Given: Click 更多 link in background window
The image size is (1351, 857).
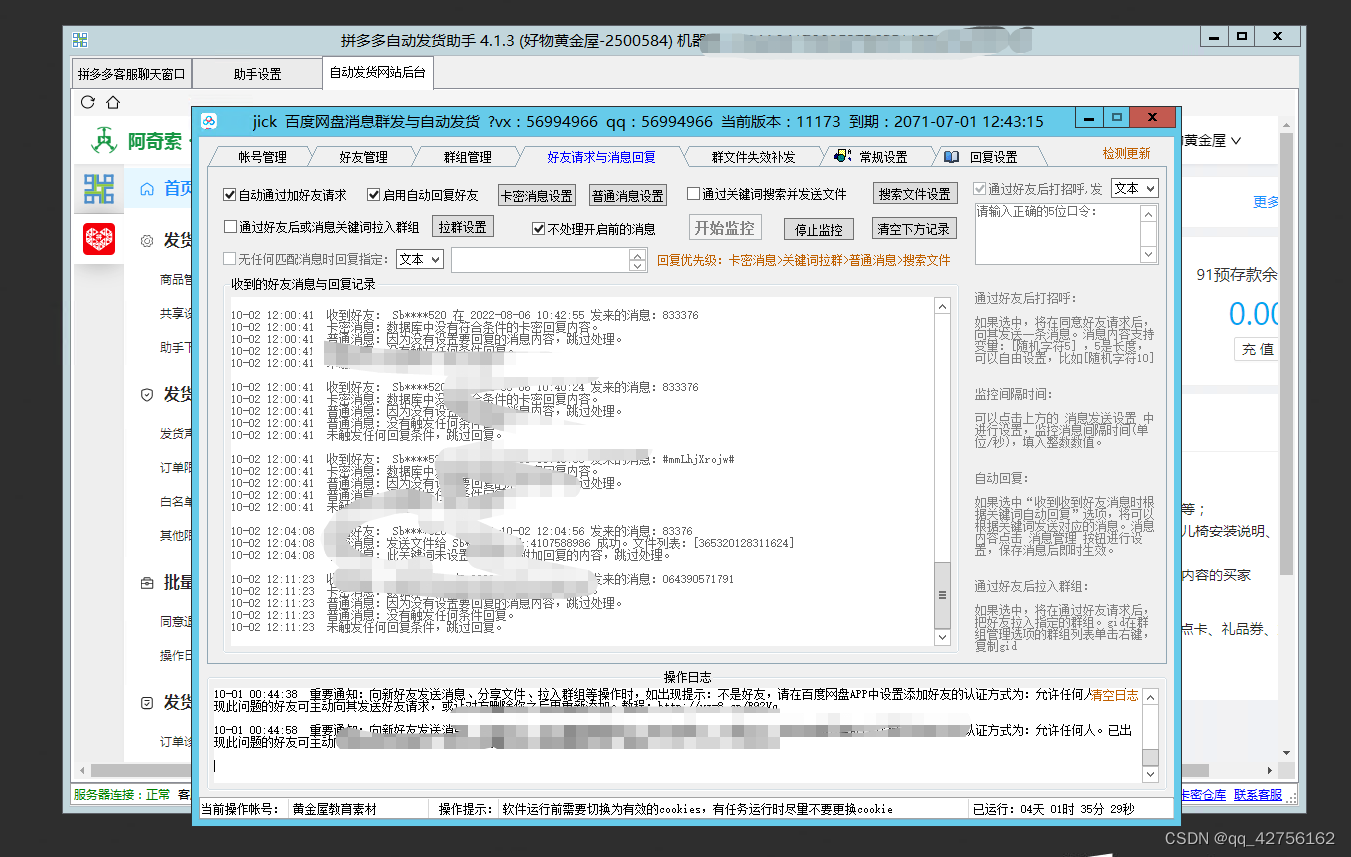Looking at the screenshot, I should click(x=1266, y=202).
